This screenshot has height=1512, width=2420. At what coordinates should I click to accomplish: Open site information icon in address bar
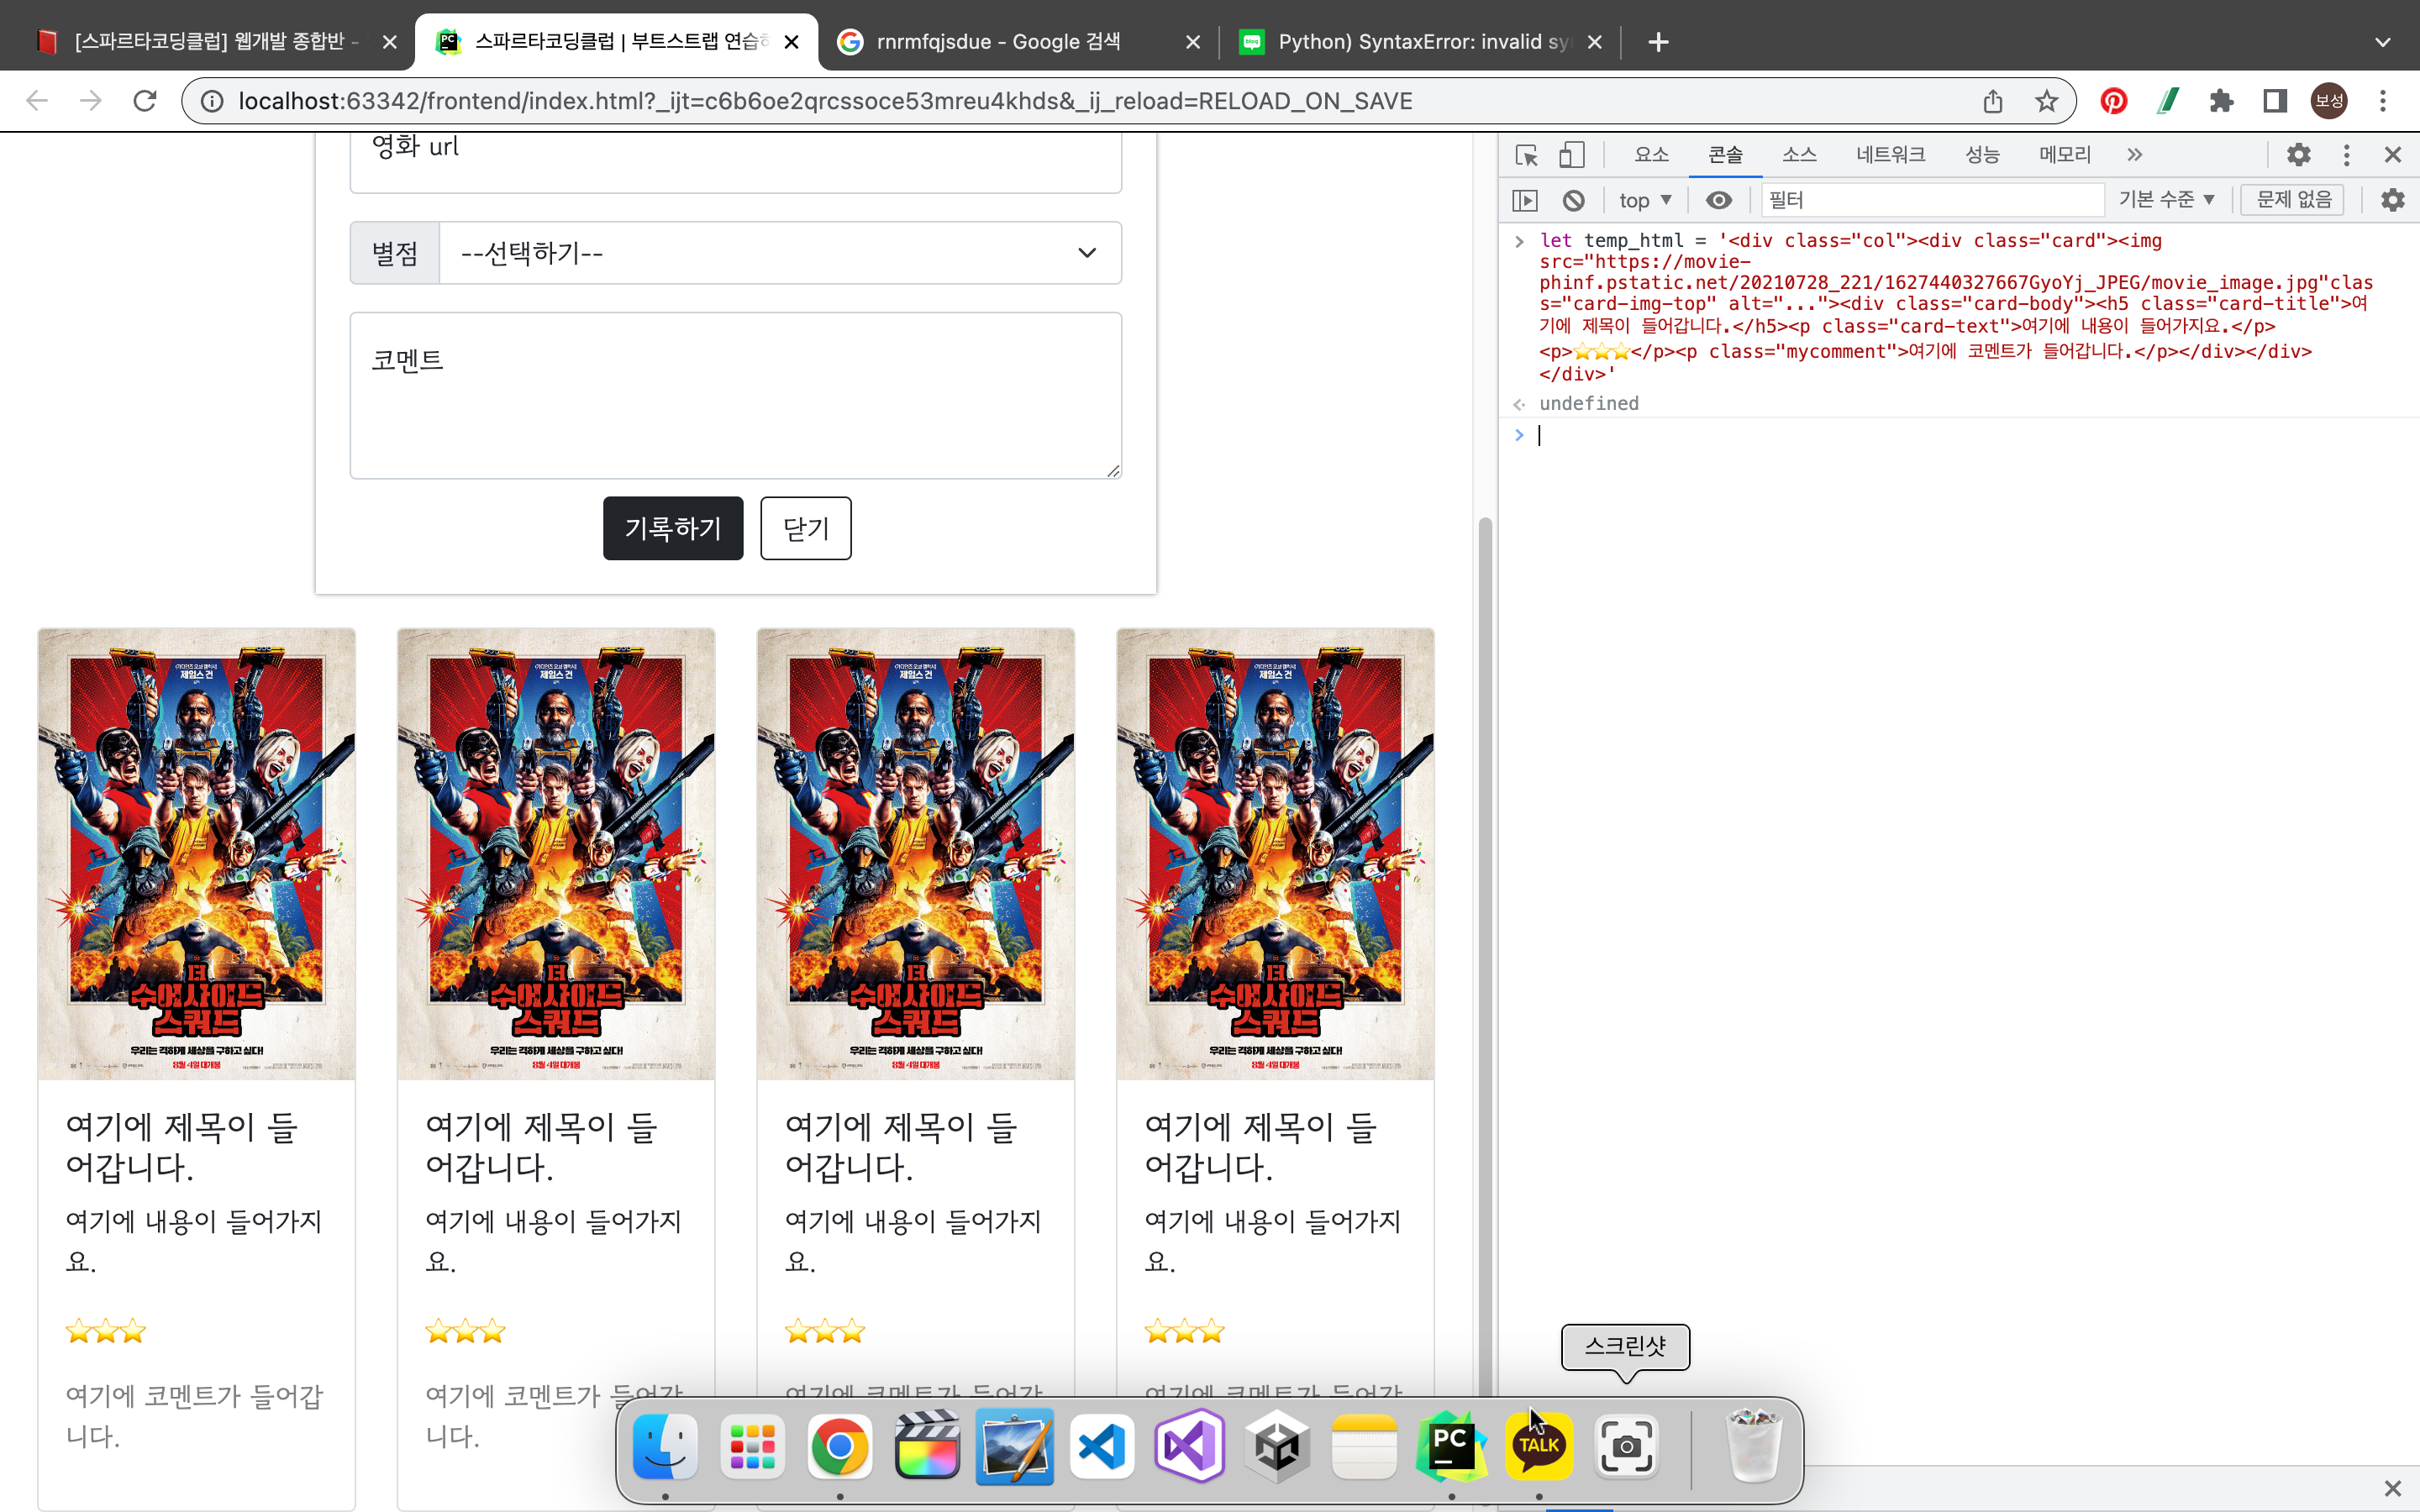[212, 101]
